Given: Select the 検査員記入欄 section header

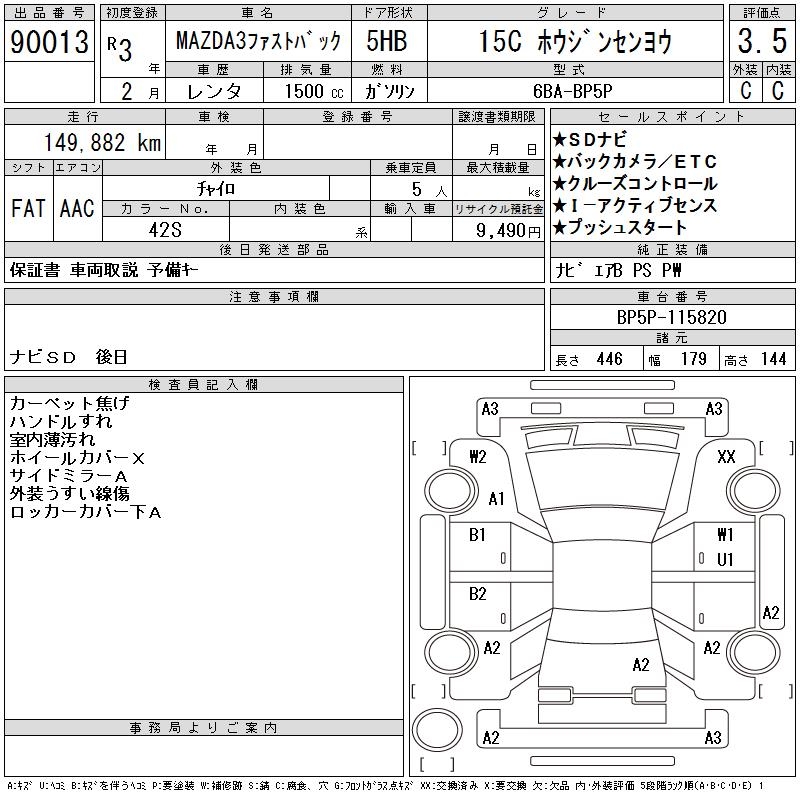Looking at the screenshot, I should pyautogui.click(x=204, y=384).
